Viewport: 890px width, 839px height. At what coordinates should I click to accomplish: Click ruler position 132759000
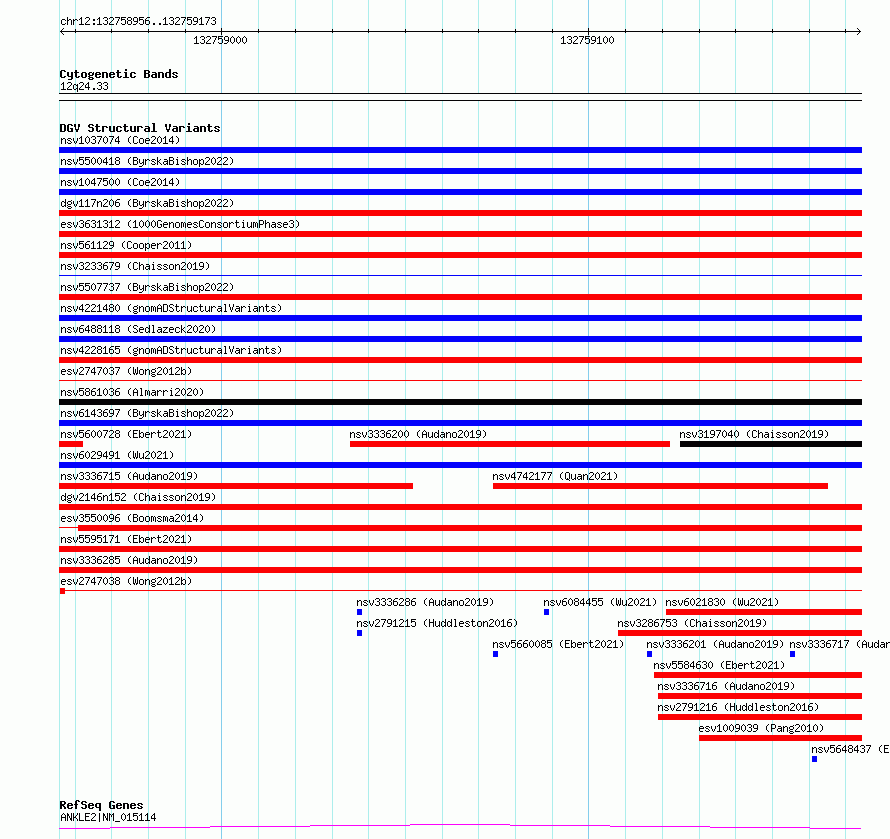tap(220, 40)
